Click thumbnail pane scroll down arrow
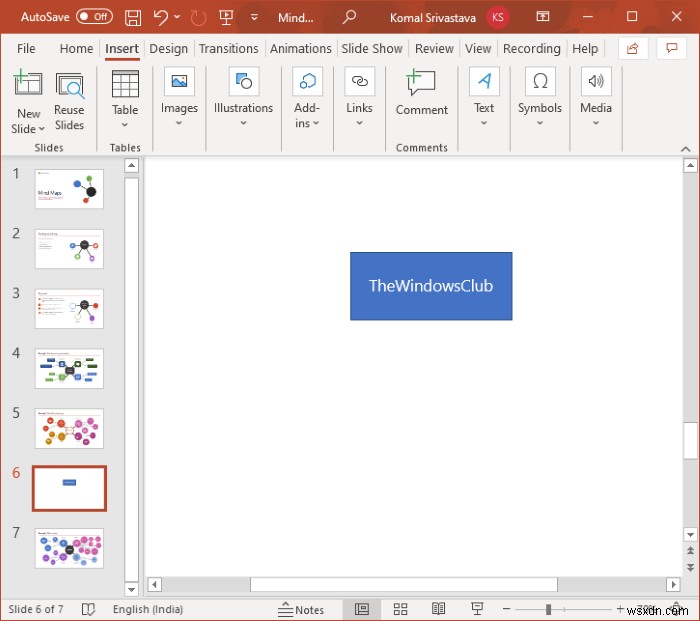Screen dimensions: 700x621 131,589
